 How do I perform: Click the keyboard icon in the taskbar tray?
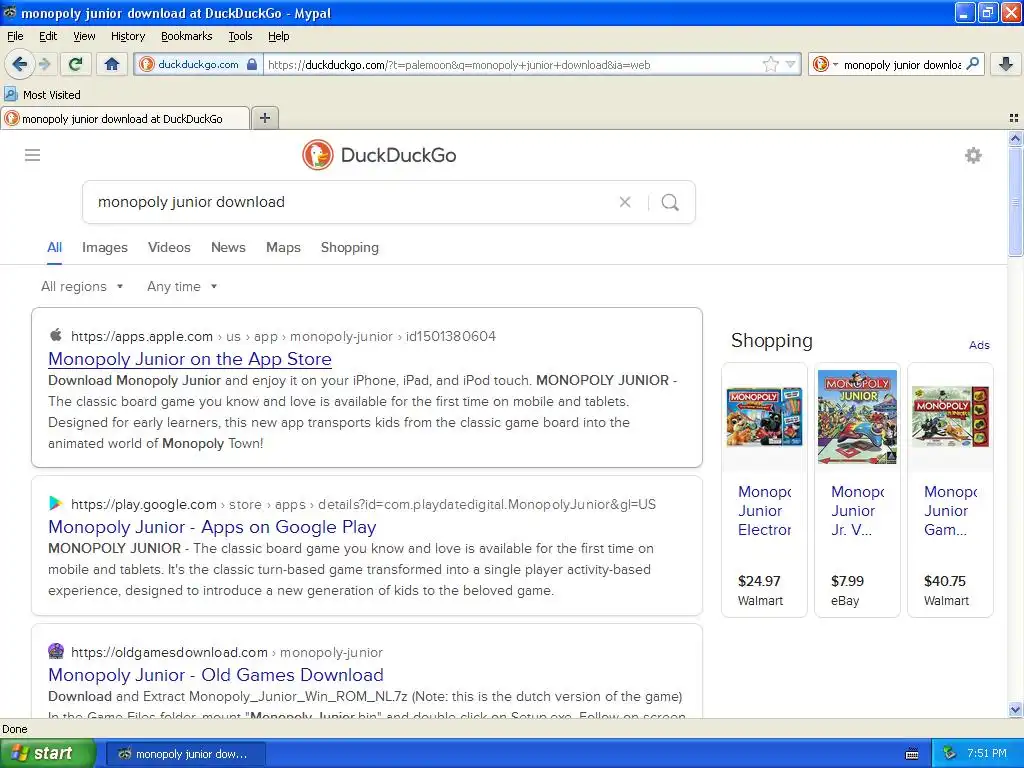912,754
